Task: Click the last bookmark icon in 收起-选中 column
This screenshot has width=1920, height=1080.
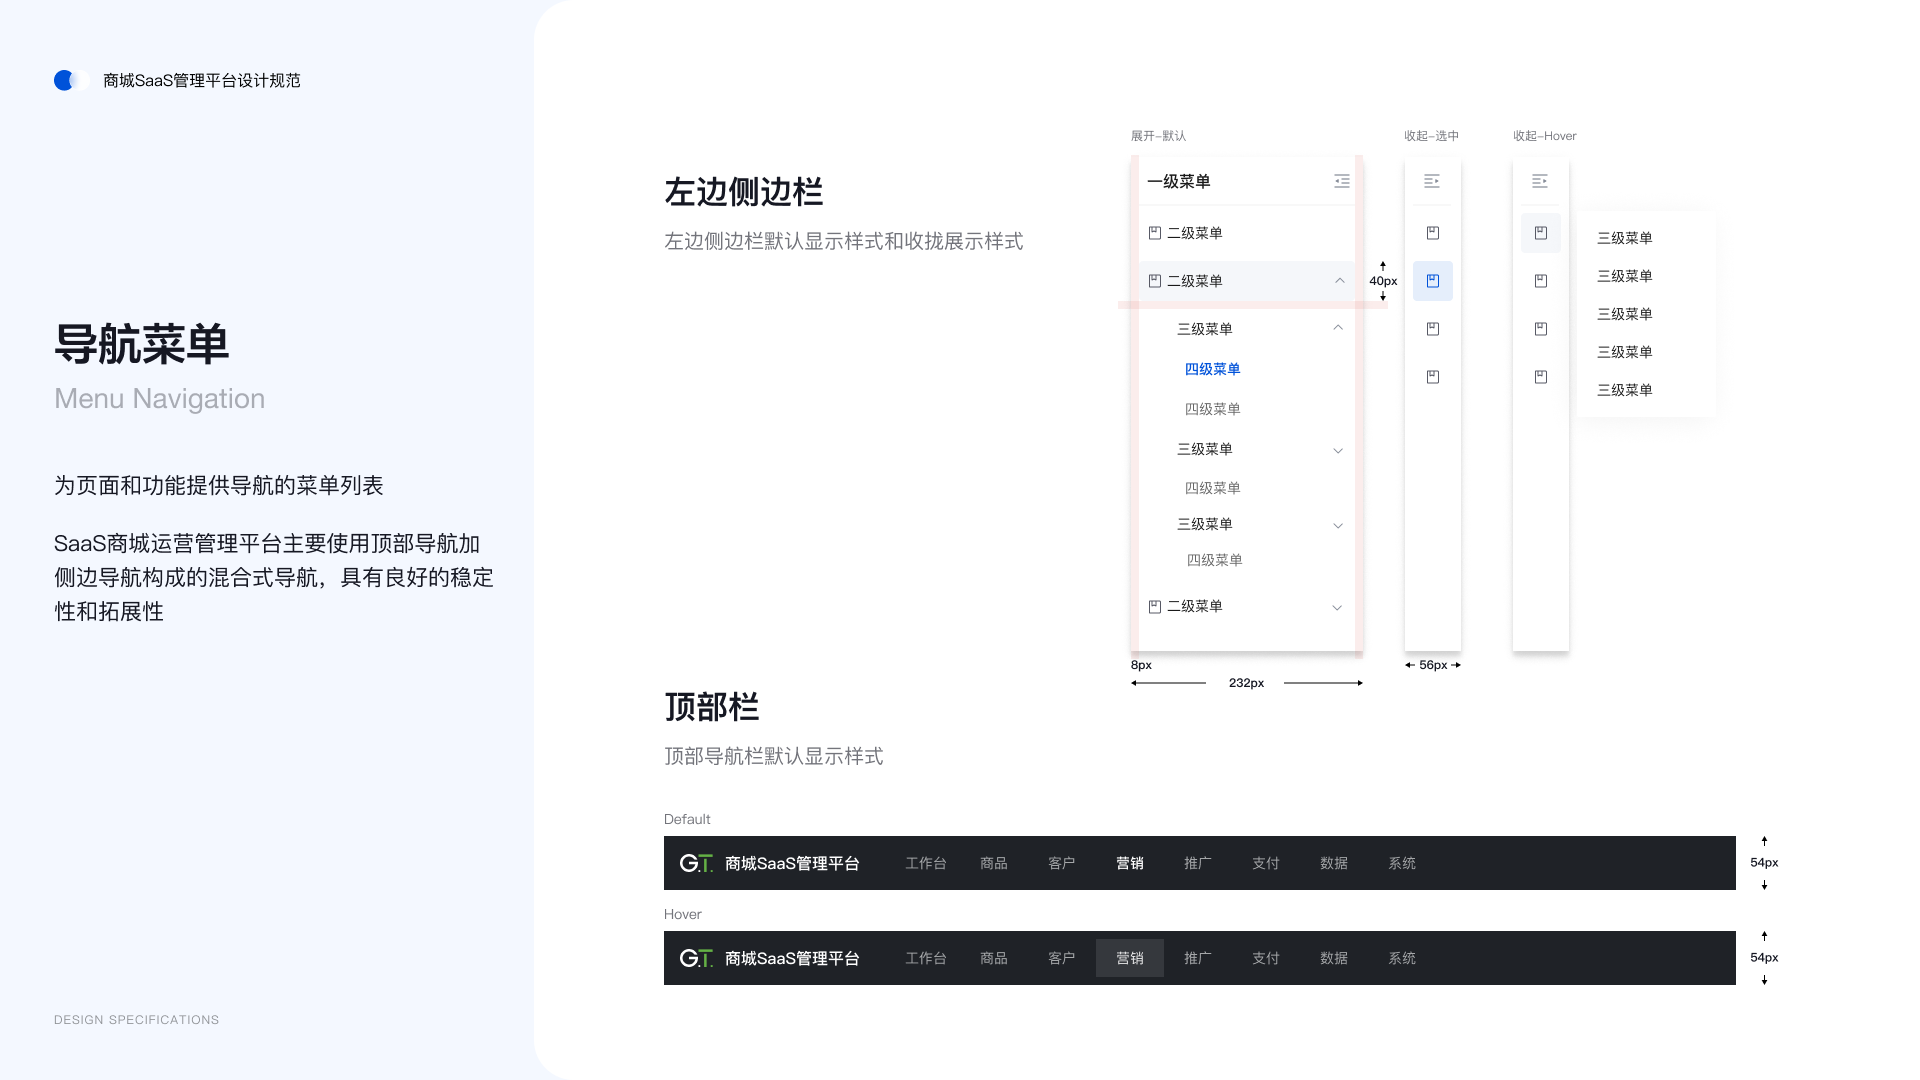Action: click(1432, 377)
